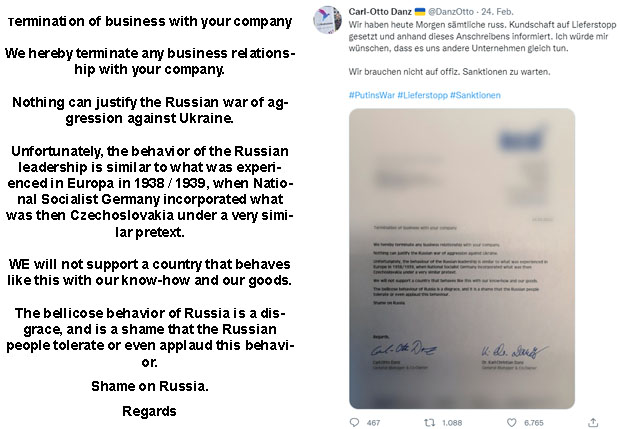Image resolution: width=620 pixels, height=429 pixels.
Task: Follow the #Sanktionen hashtag
Action: click(x=475, y=95)
